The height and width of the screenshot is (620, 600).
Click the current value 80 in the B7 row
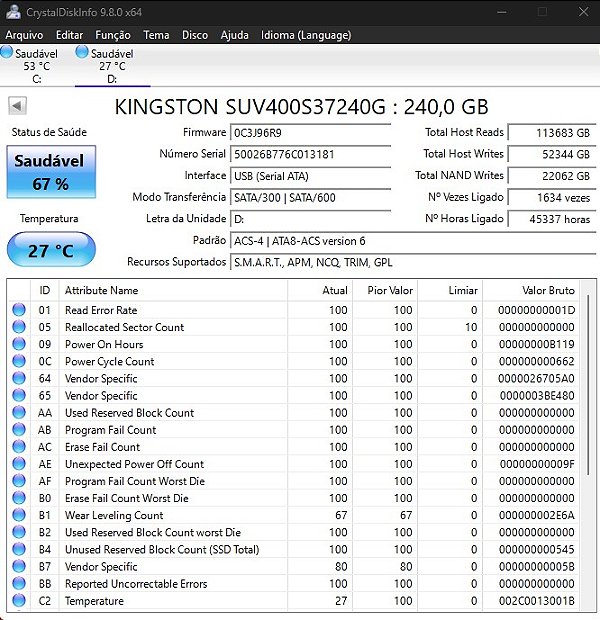click(341, 566)
